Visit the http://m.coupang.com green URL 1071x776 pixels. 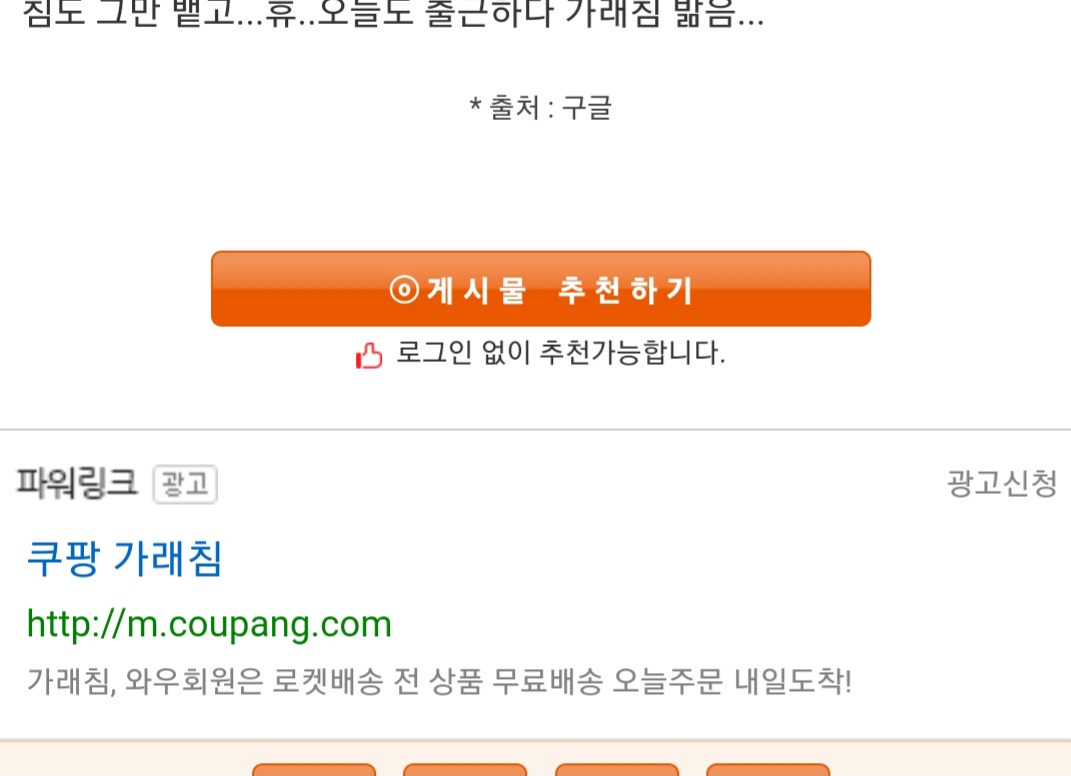click(x=209, y=624)
